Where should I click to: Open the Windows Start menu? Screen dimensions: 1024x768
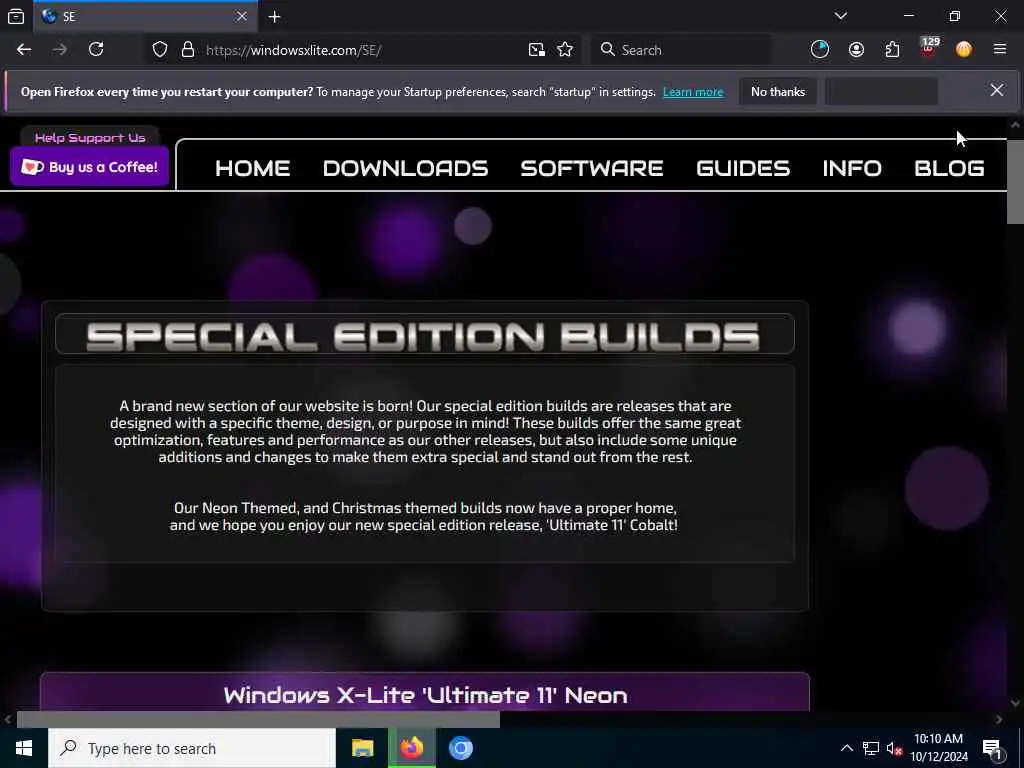tap(24, 748)
